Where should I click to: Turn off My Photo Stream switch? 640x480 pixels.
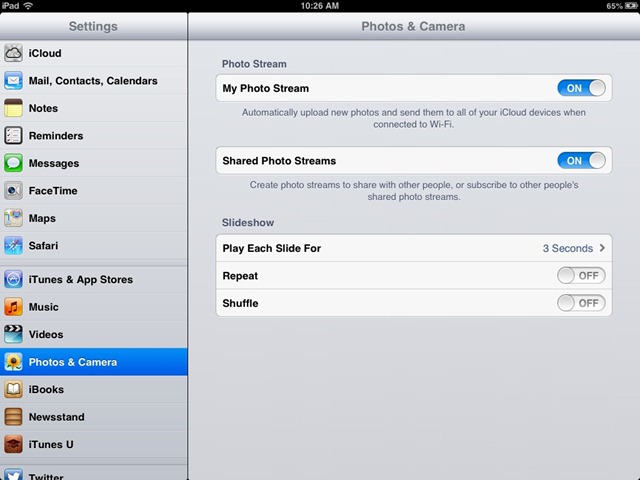(x=581, y=88)
